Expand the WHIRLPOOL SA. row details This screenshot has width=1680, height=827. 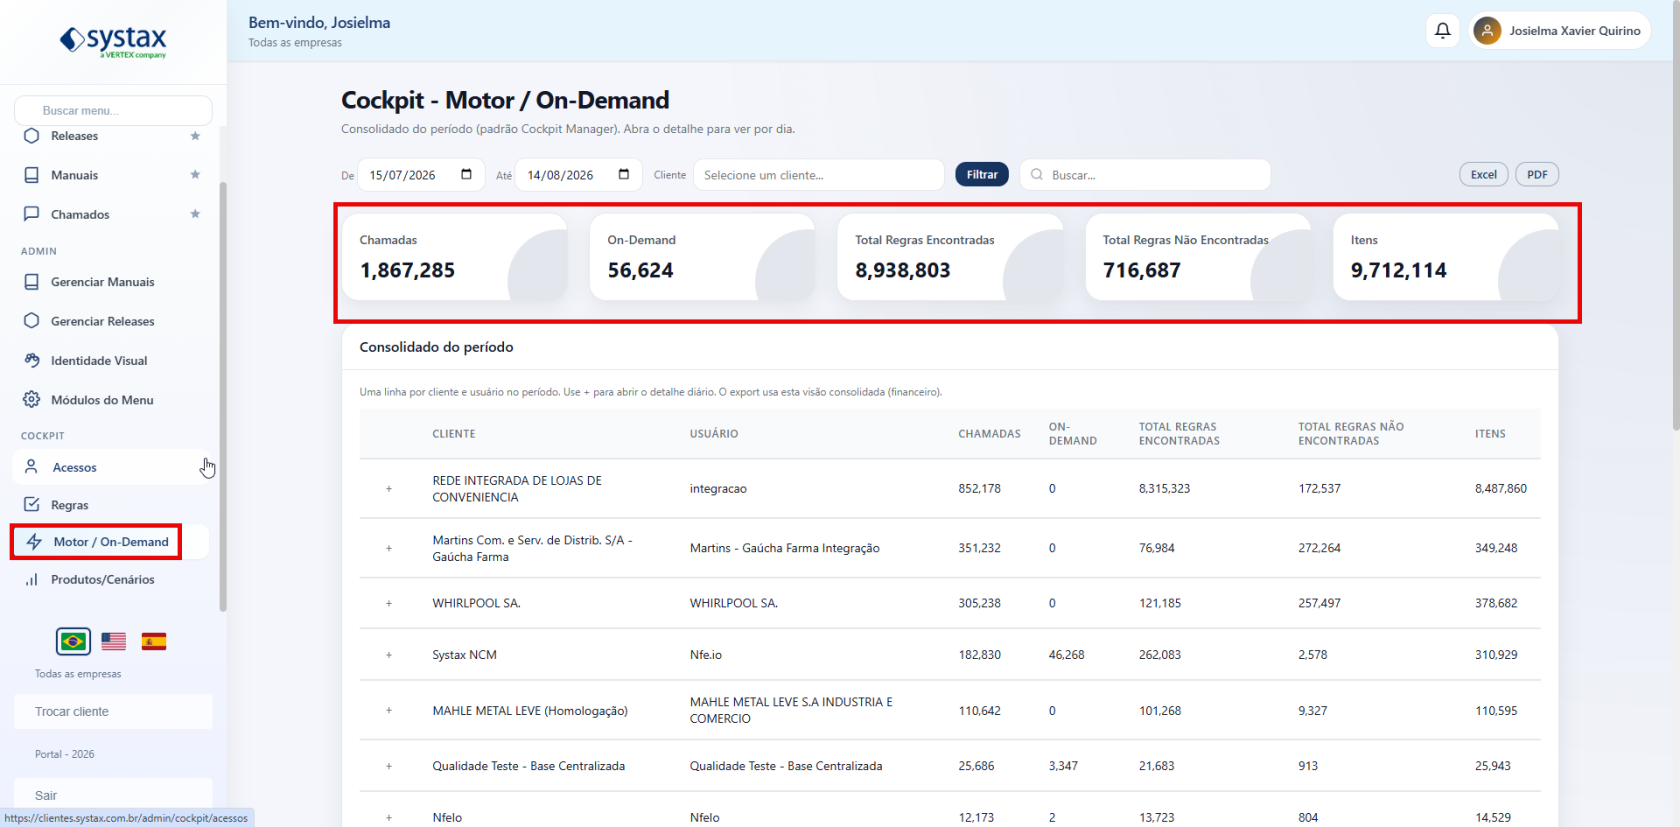pyautogui.click(x=389, y=603)
